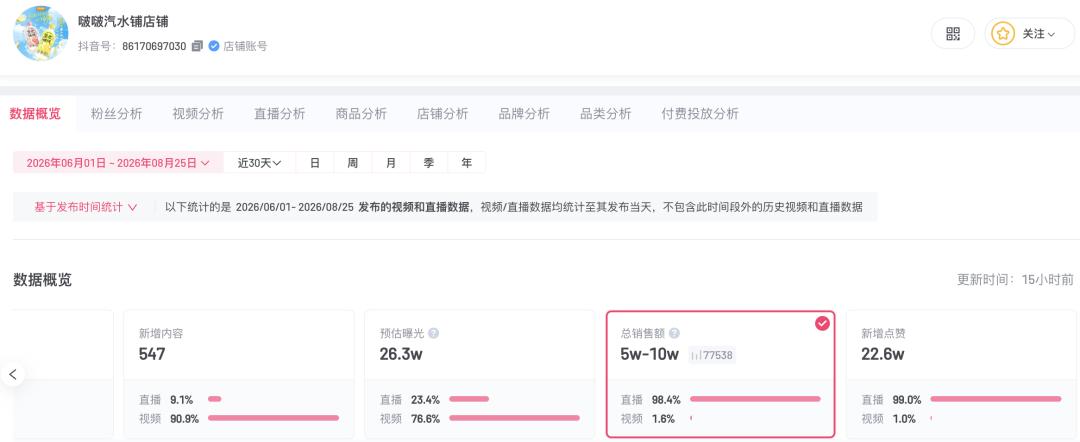
Task: Open the 基于发布时间统计 dropdown
Action: click(85, 207)
